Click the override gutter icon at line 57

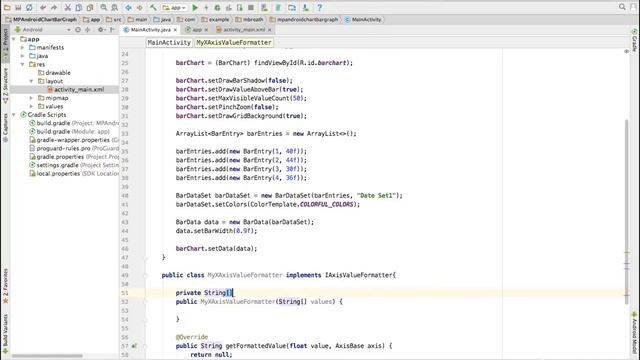pos(134,346)
